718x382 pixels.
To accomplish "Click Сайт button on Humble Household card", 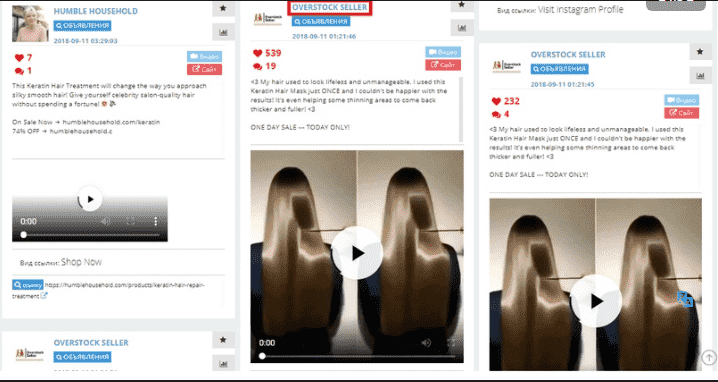I will click(x=204, y=70).
